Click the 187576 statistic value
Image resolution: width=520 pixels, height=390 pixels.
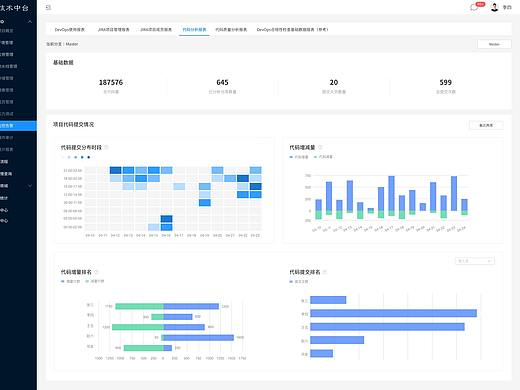point(111,82)
